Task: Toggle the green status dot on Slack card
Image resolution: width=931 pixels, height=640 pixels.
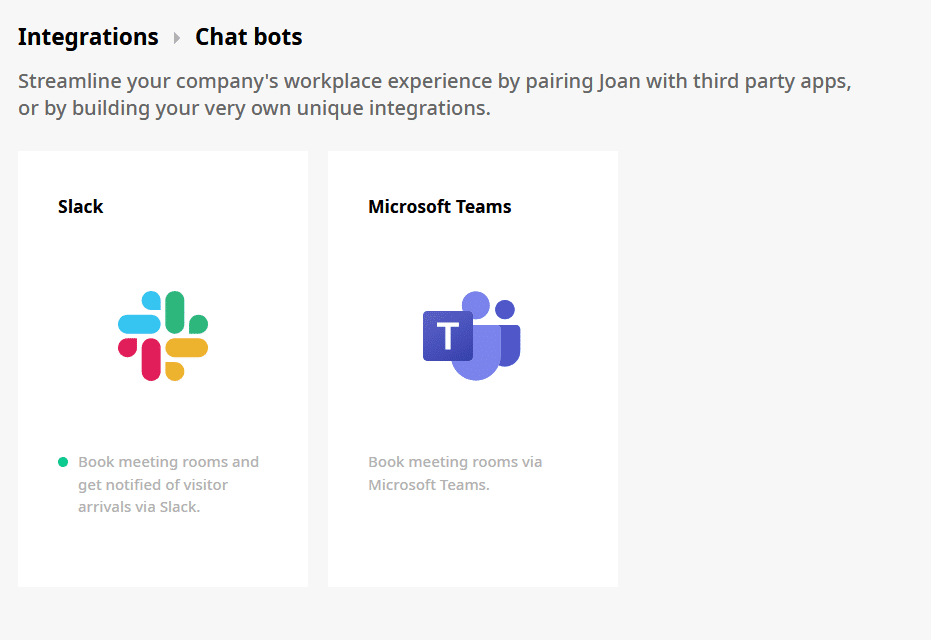Action: [61, 461]
